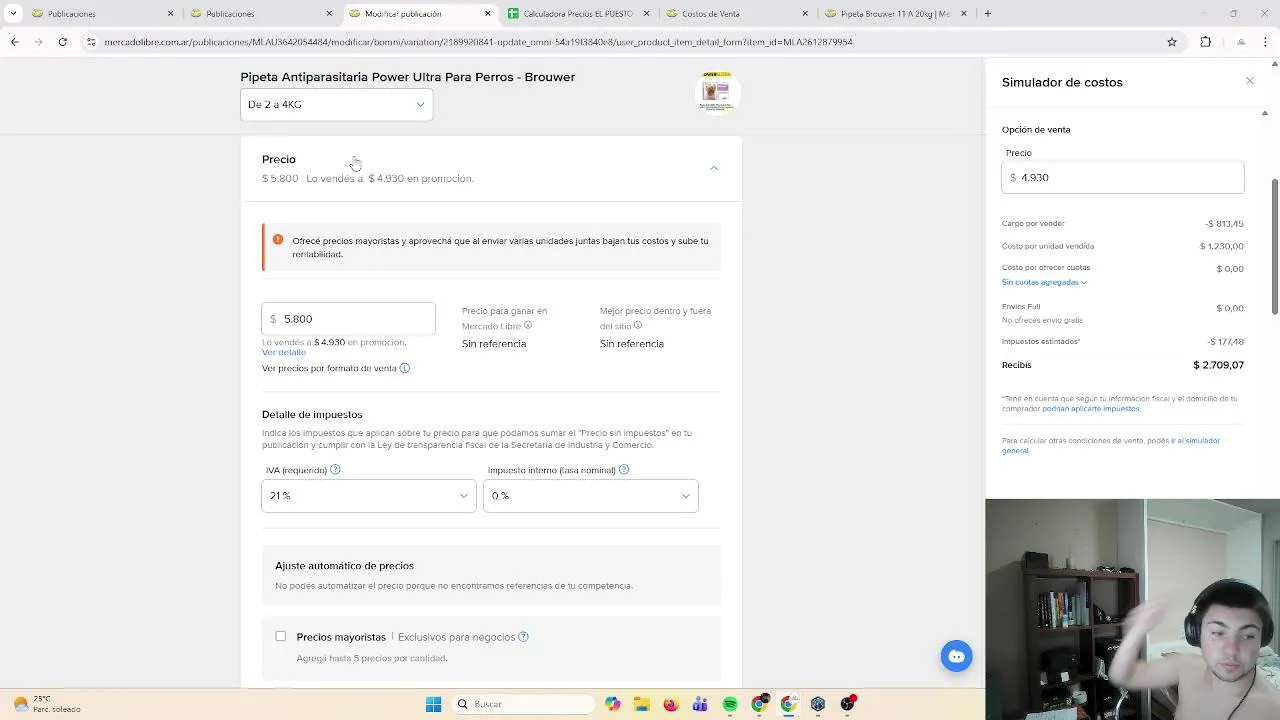Bookmark this page with the star icon
The height and width of the screenshot is (720, 1280).
(x=1172, y=42)
